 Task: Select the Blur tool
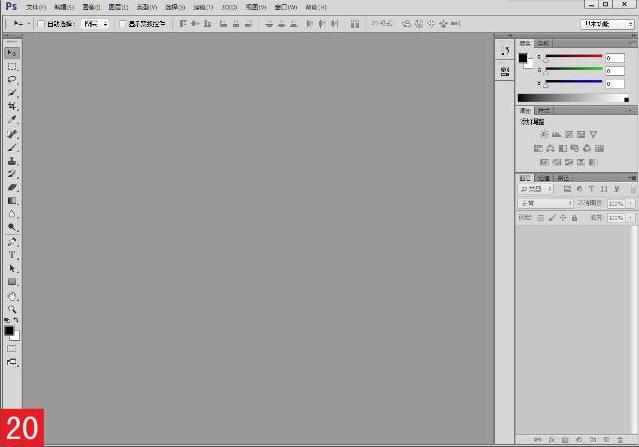pos(12,214)
